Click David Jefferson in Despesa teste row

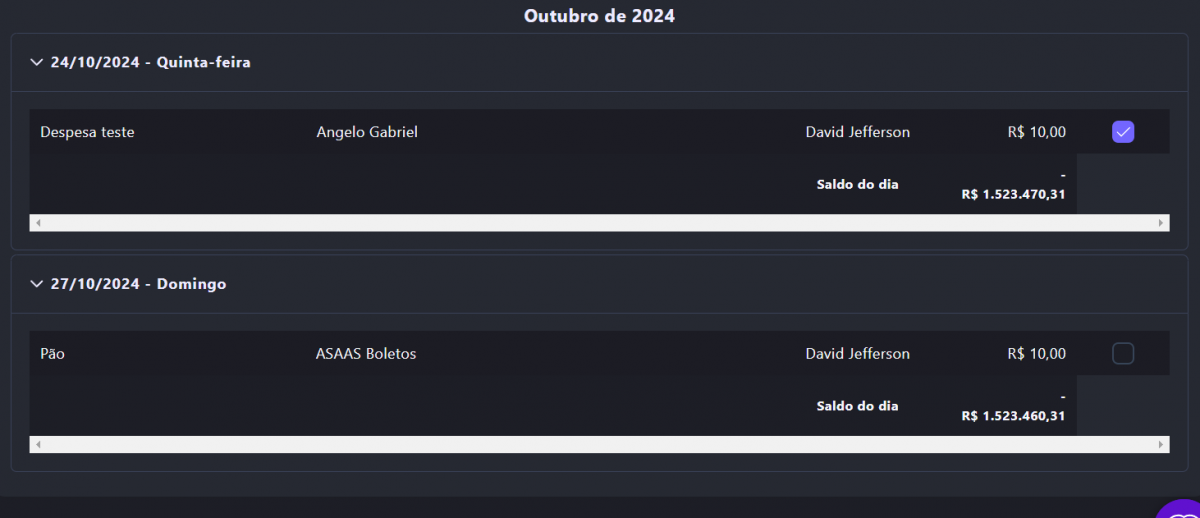pyautogui.click(x=857, y=132)
